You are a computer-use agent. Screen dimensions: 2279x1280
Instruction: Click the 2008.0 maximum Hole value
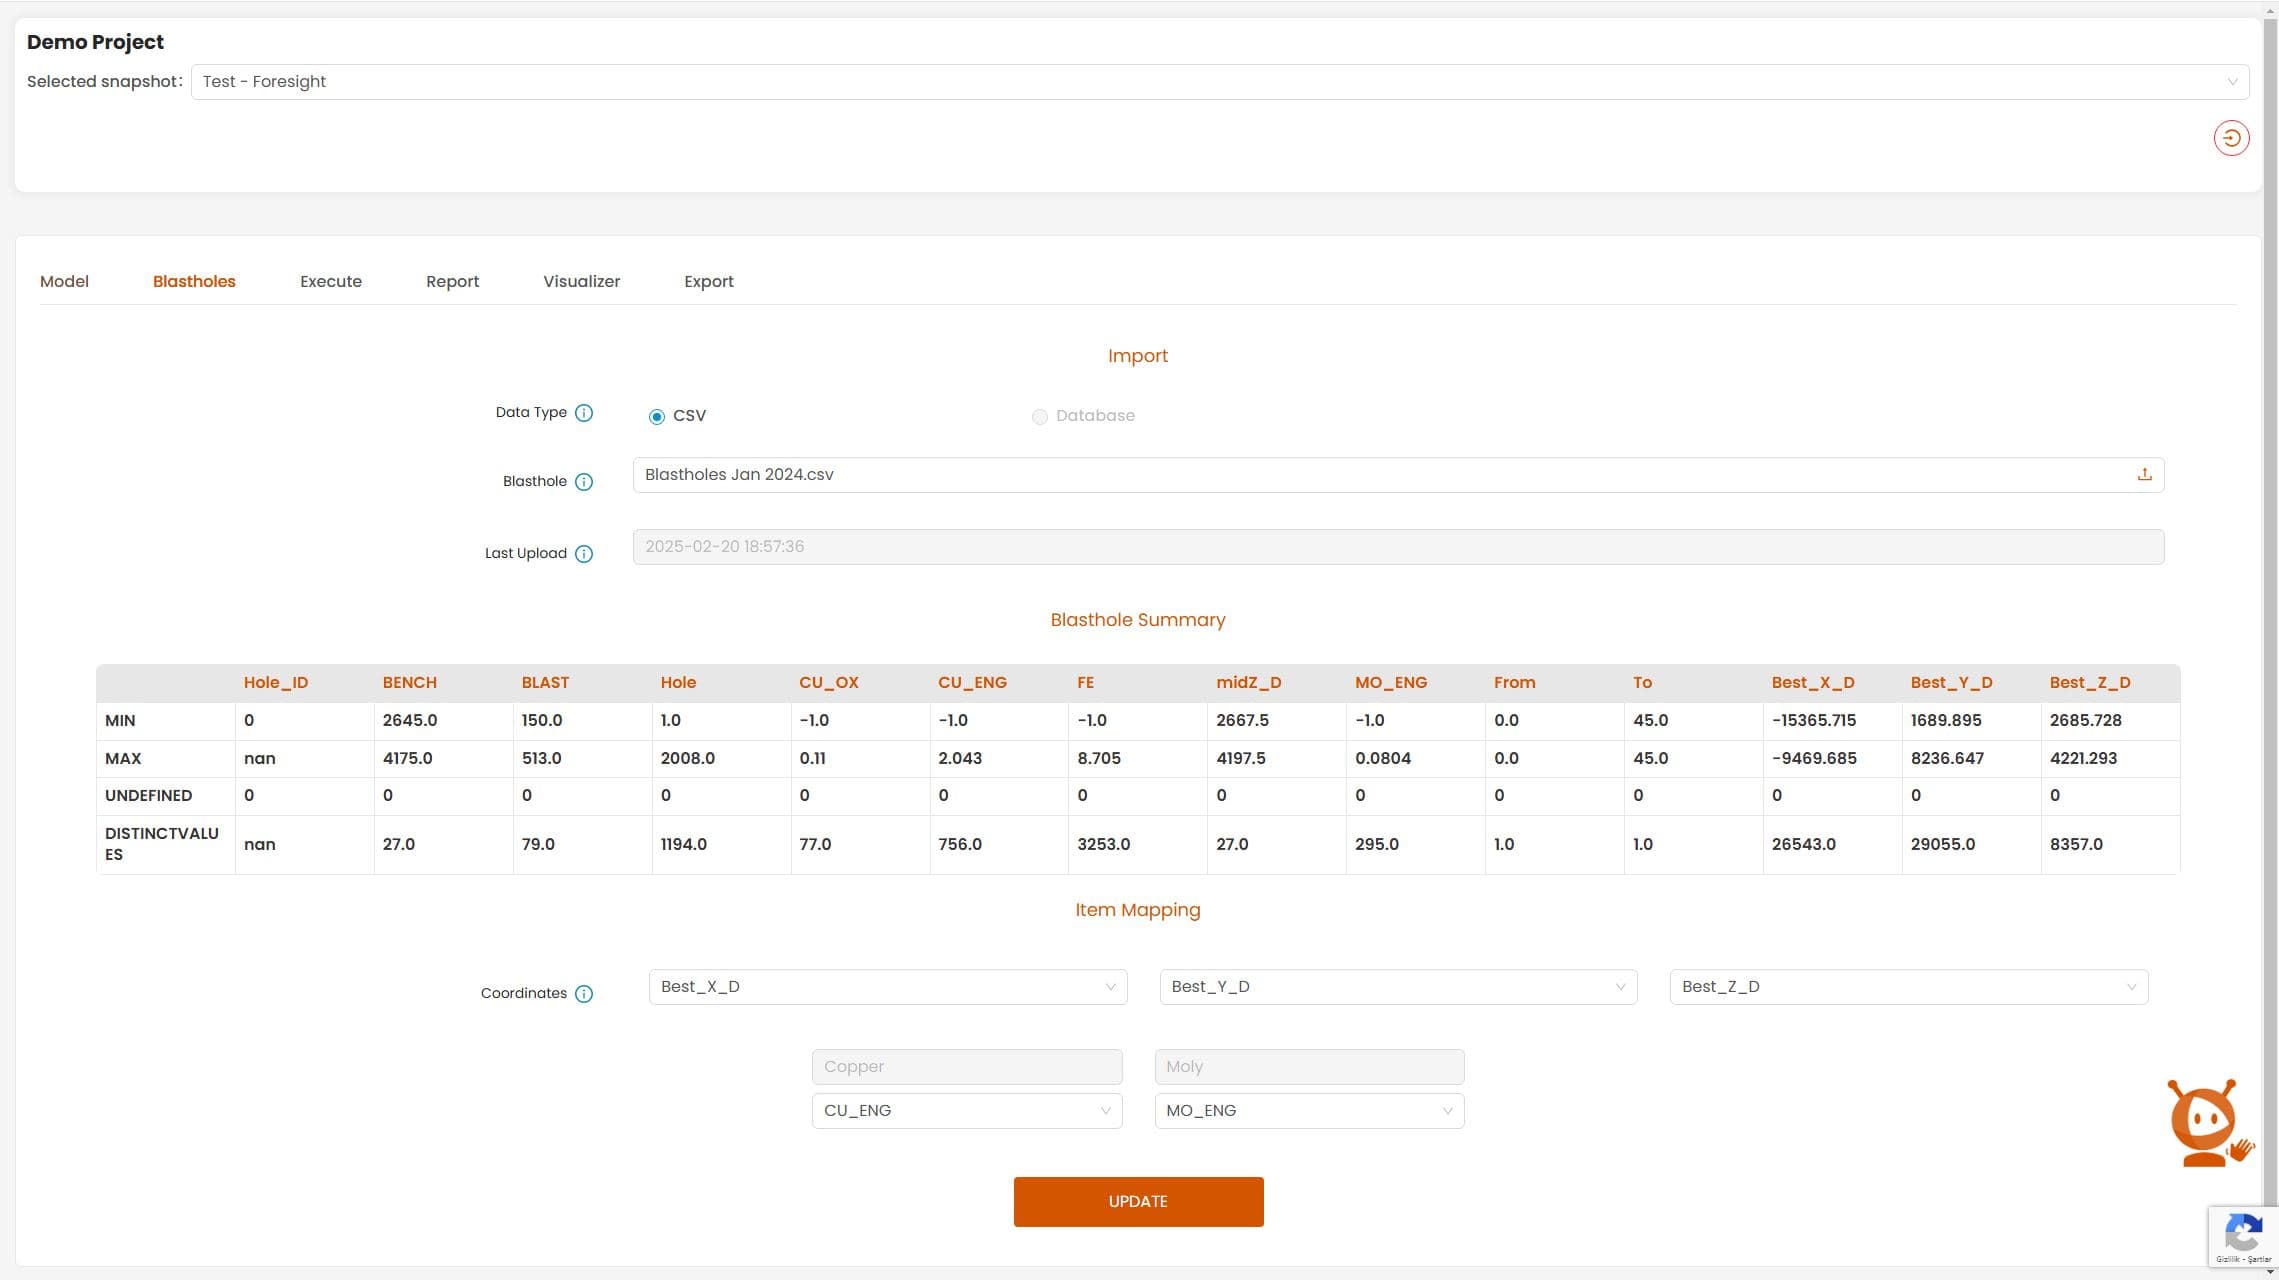point(687,759)
